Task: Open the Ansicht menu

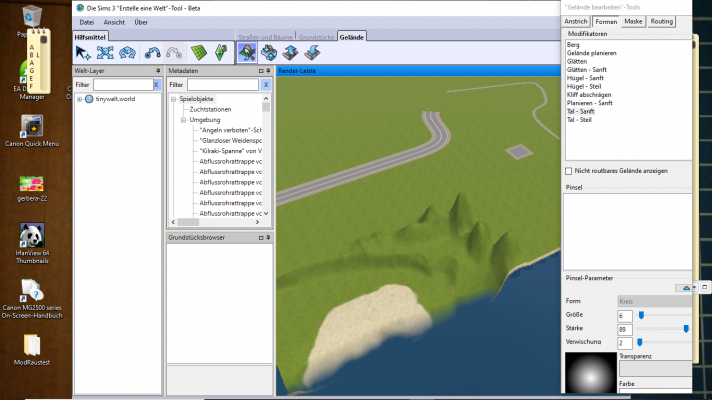Action: click(114, 22)
